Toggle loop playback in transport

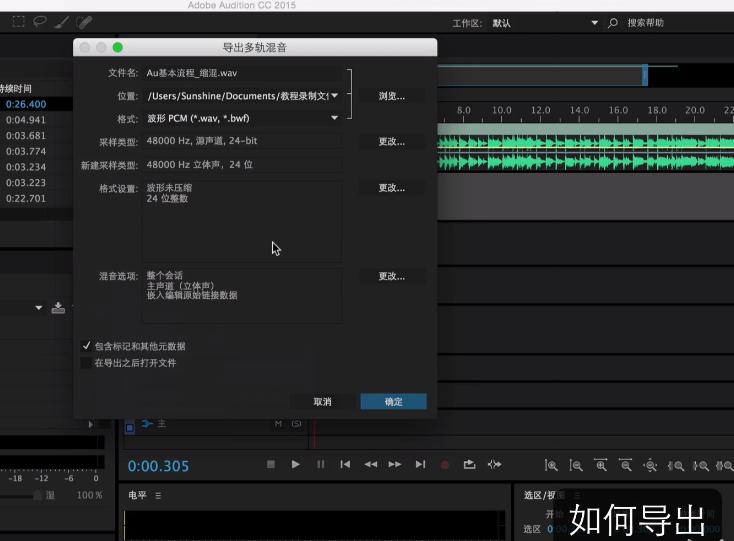(470, 464)
